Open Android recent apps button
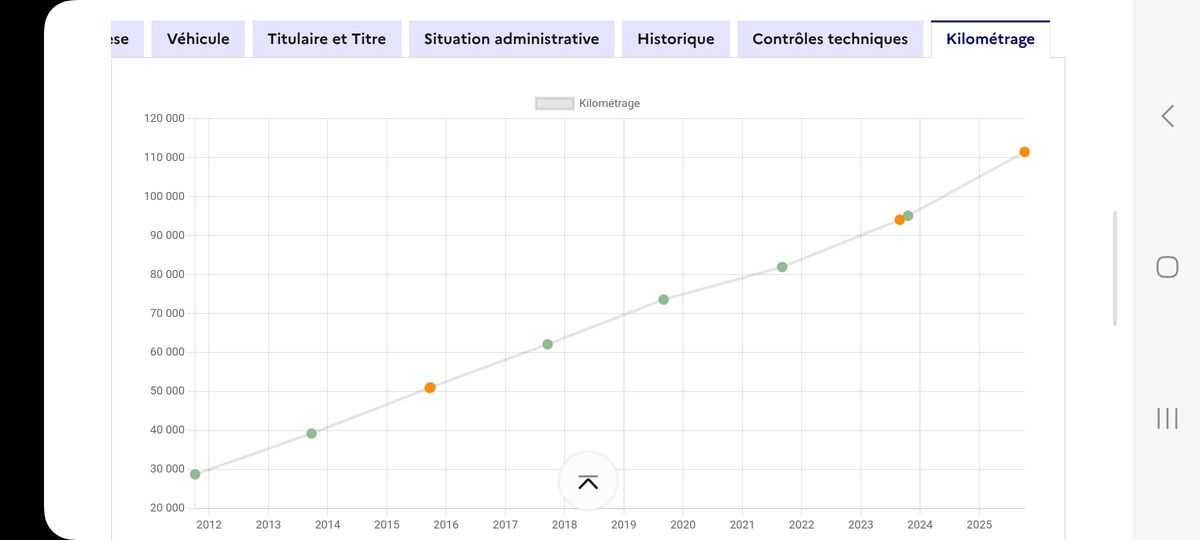Viewport: 1200px width, 540px height. click(x=1167, y=418)
